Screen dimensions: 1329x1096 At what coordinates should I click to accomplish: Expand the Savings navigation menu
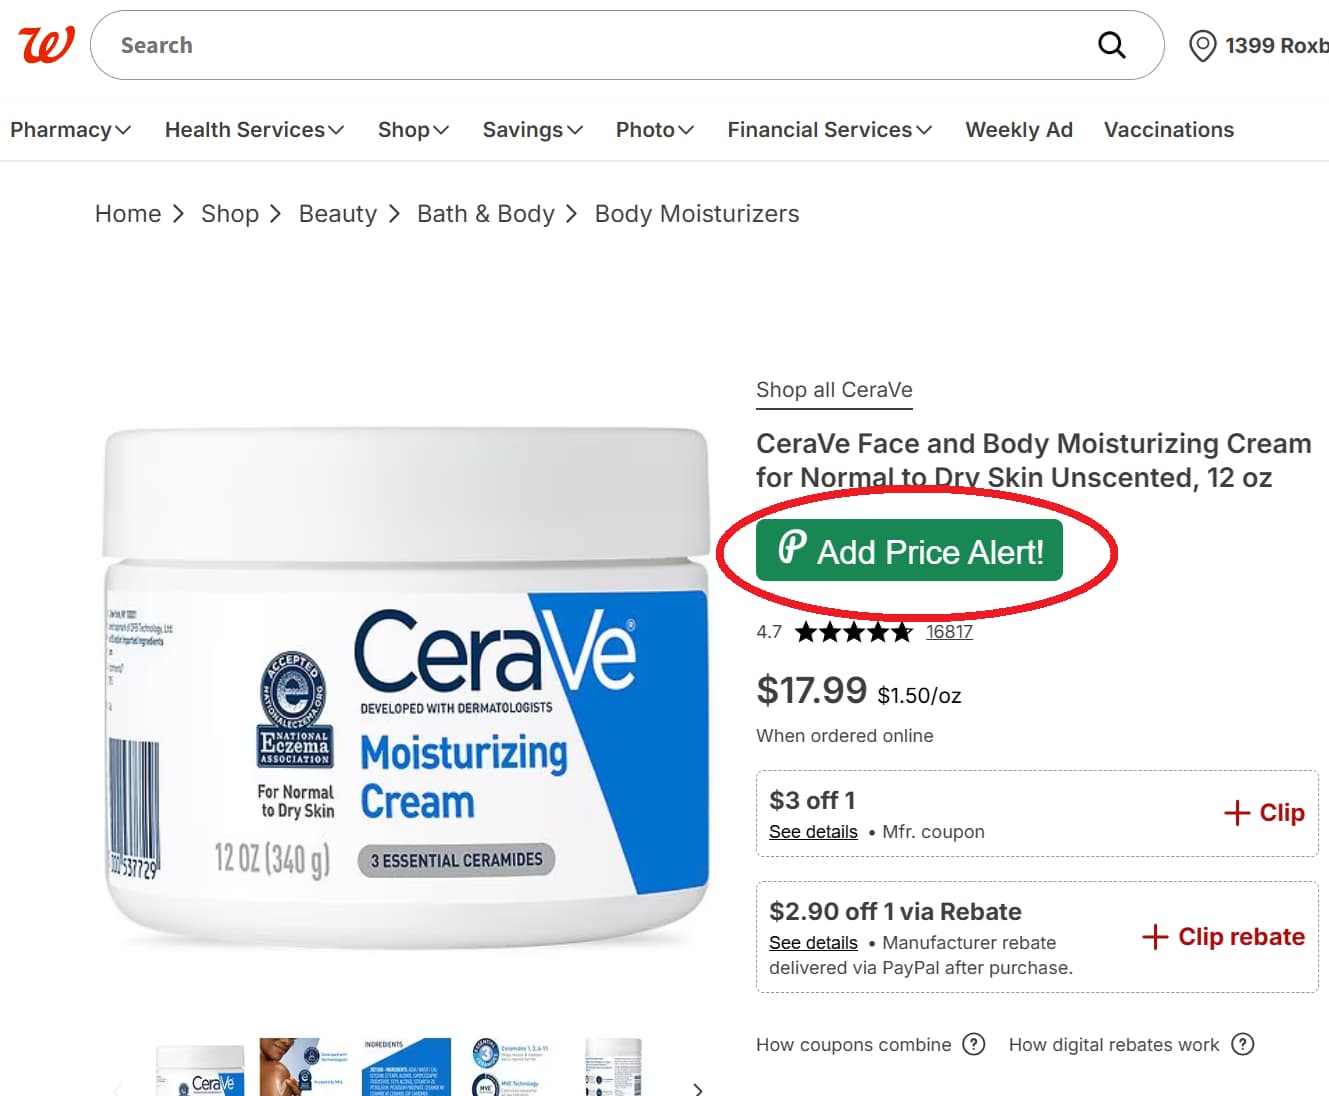[x=531, y=129]
